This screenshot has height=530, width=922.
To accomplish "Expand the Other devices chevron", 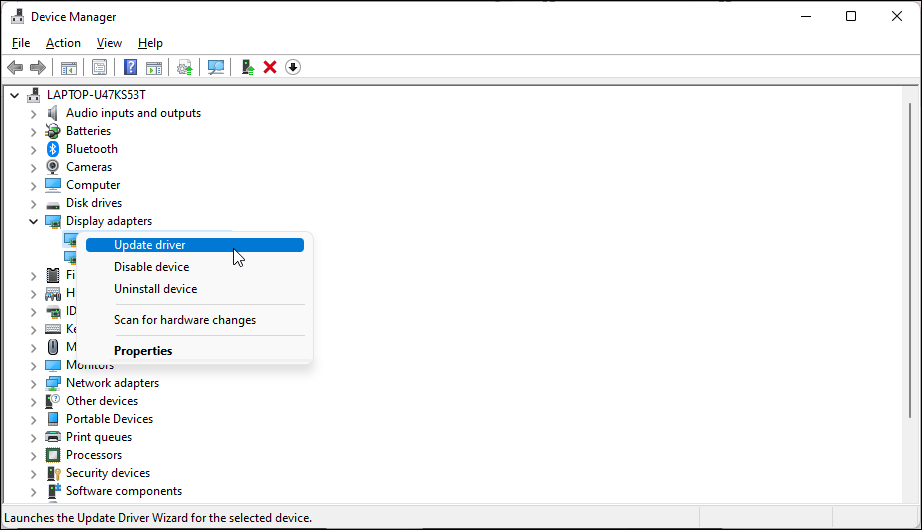I will pos(34,402).
